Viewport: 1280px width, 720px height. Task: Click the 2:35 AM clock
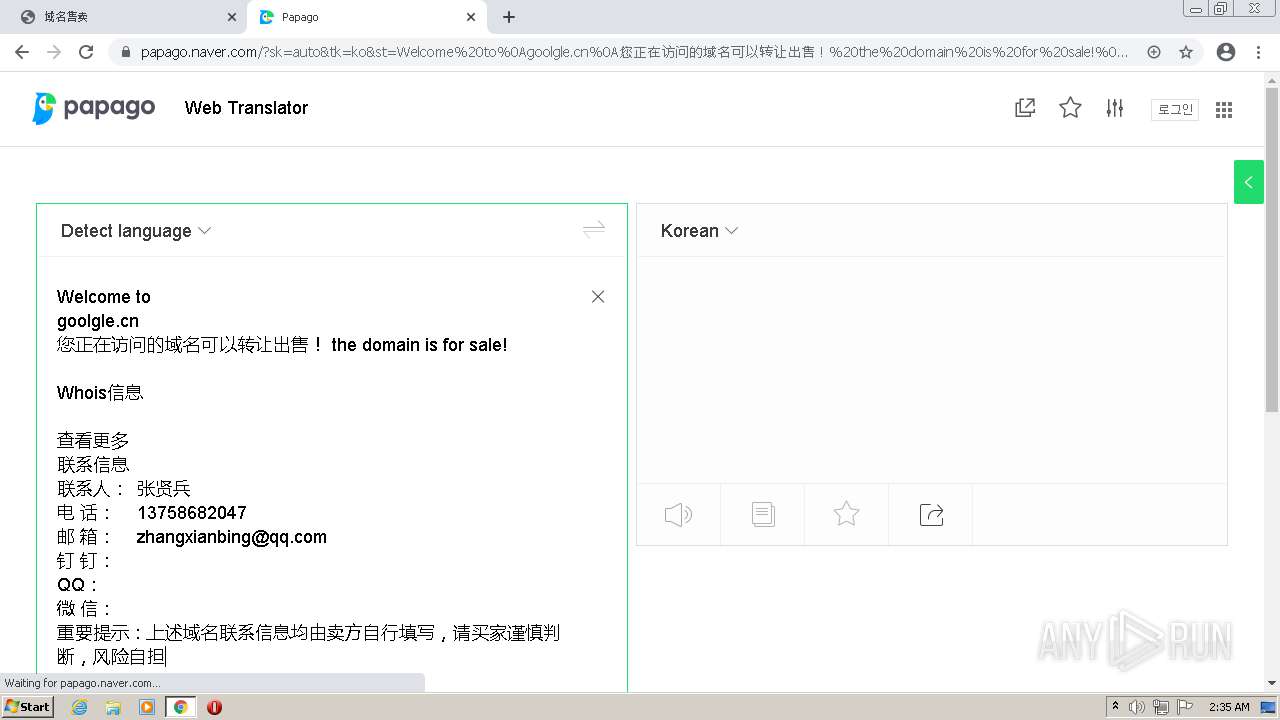click(x=1229, y=707)
